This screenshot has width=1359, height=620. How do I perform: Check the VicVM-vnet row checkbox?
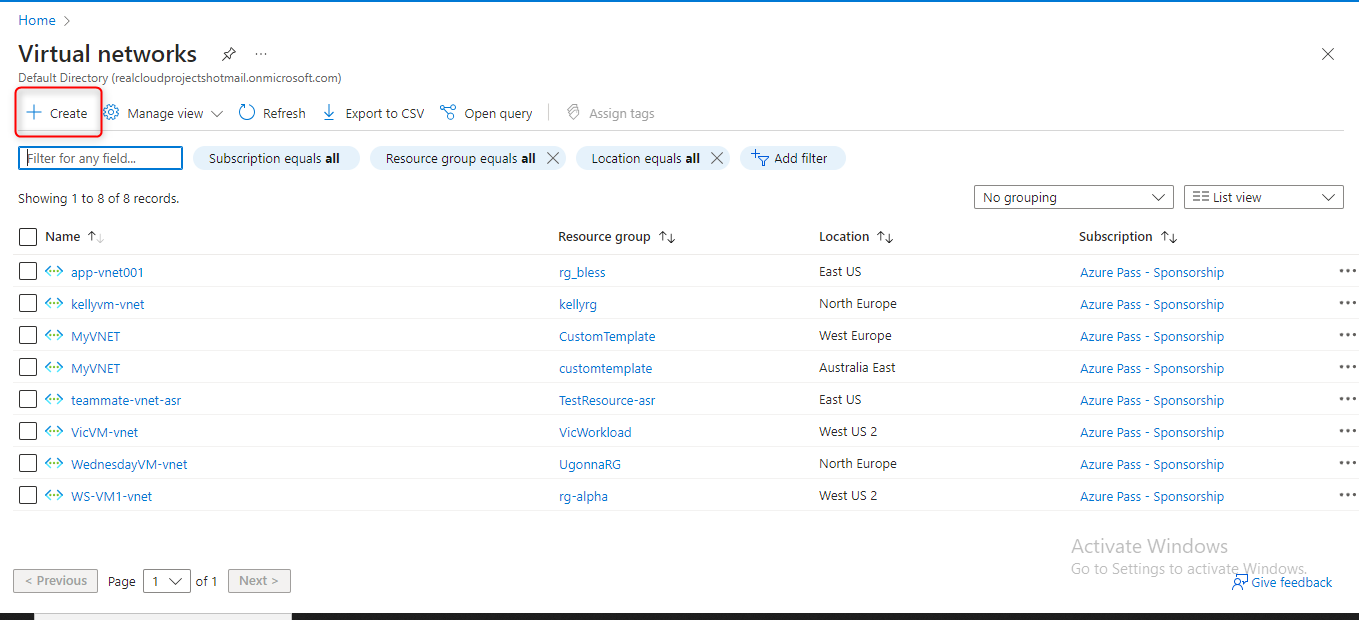pos(28,431)
